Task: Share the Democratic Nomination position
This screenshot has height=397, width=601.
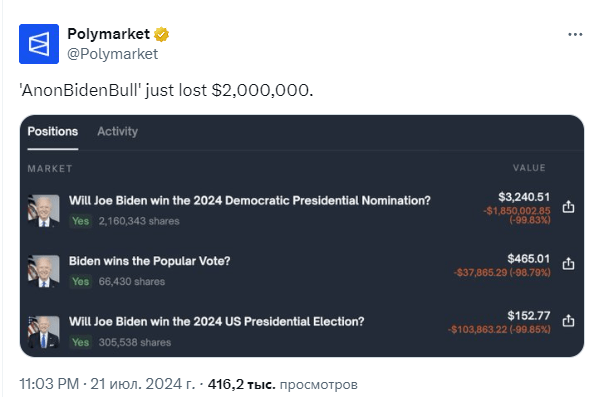Action: 568,207
